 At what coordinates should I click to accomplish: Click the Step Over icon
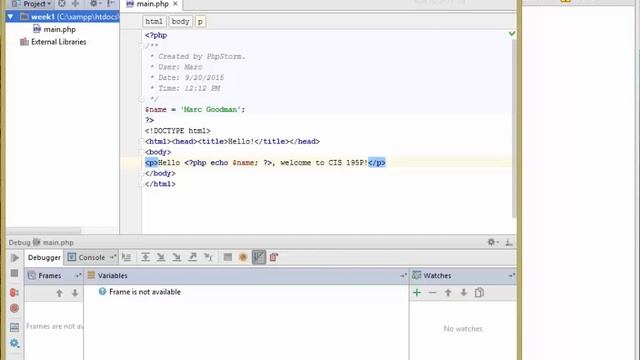(145, 257)
